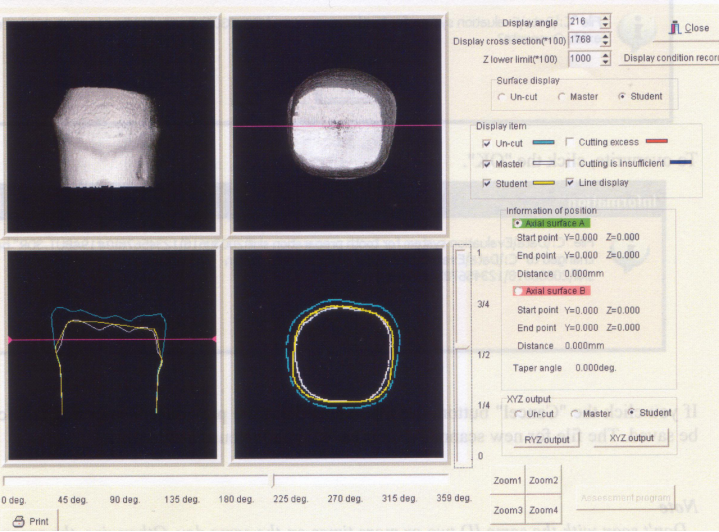Click the Zoom2 button
Screen dimensions: 719x532
point(544,481)
